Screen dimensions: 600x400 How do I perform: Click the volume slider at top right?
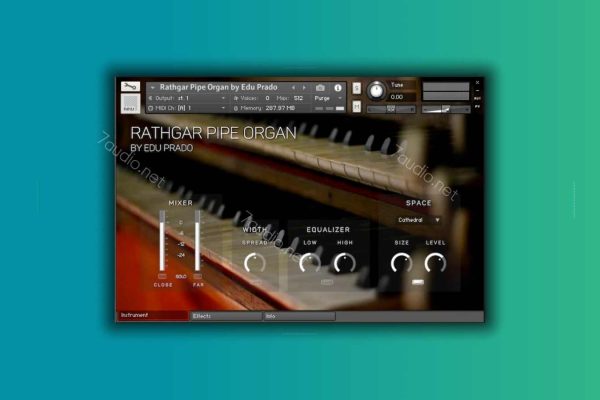click(x=446, y=109)
